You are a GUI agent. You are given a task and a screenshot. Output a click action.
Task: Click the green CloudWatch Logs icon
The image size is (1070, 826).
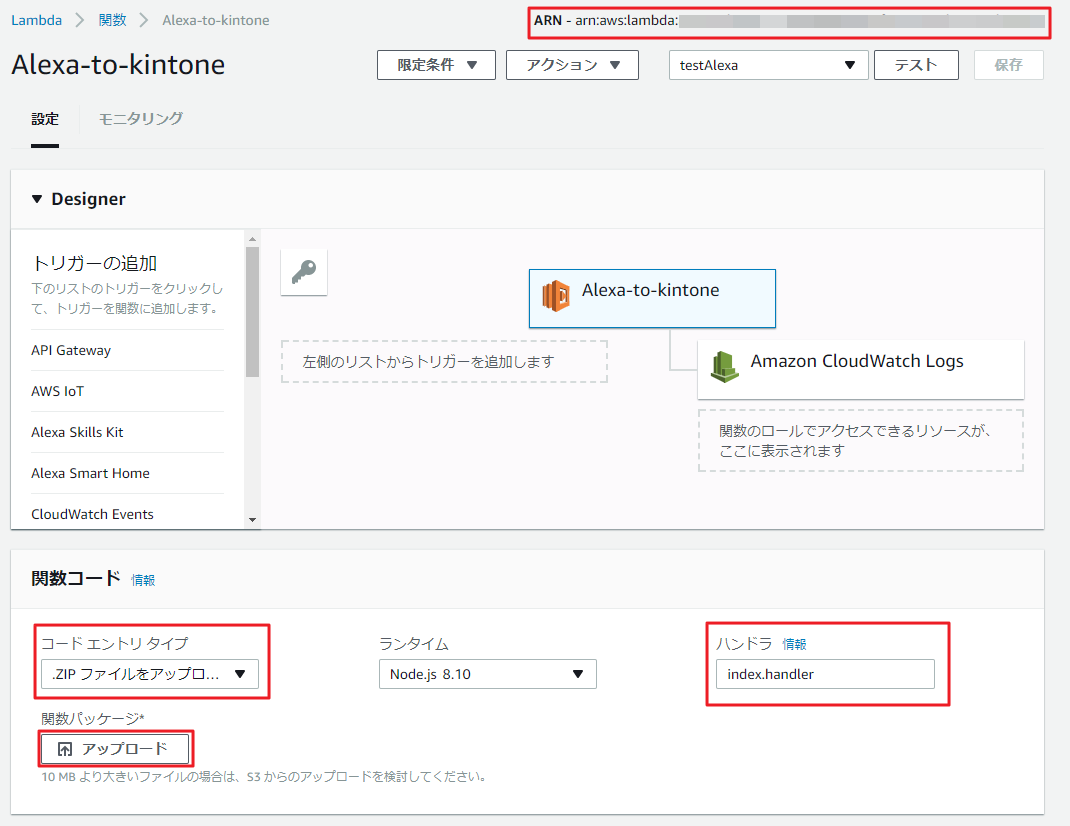click(724, 367)
